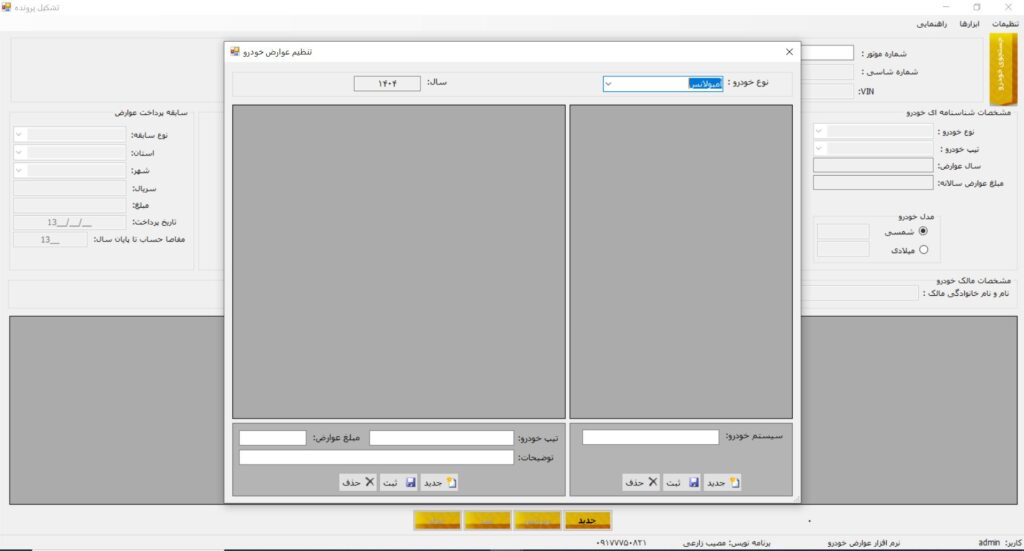
Task: Open the شهر dropdown list
Action: click(x=20, y=171)
